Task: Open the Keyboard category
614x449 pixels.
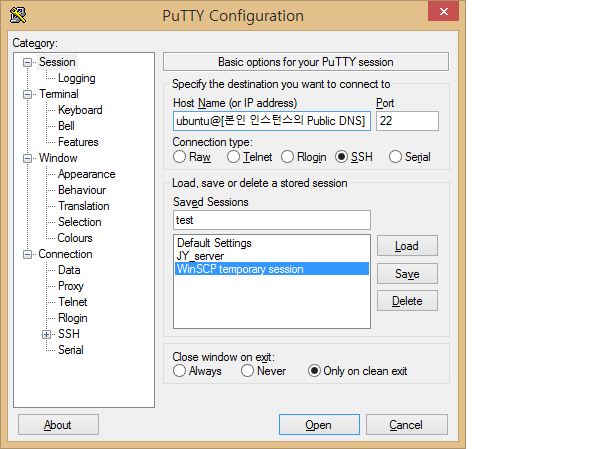Action: tap(80, 110)
